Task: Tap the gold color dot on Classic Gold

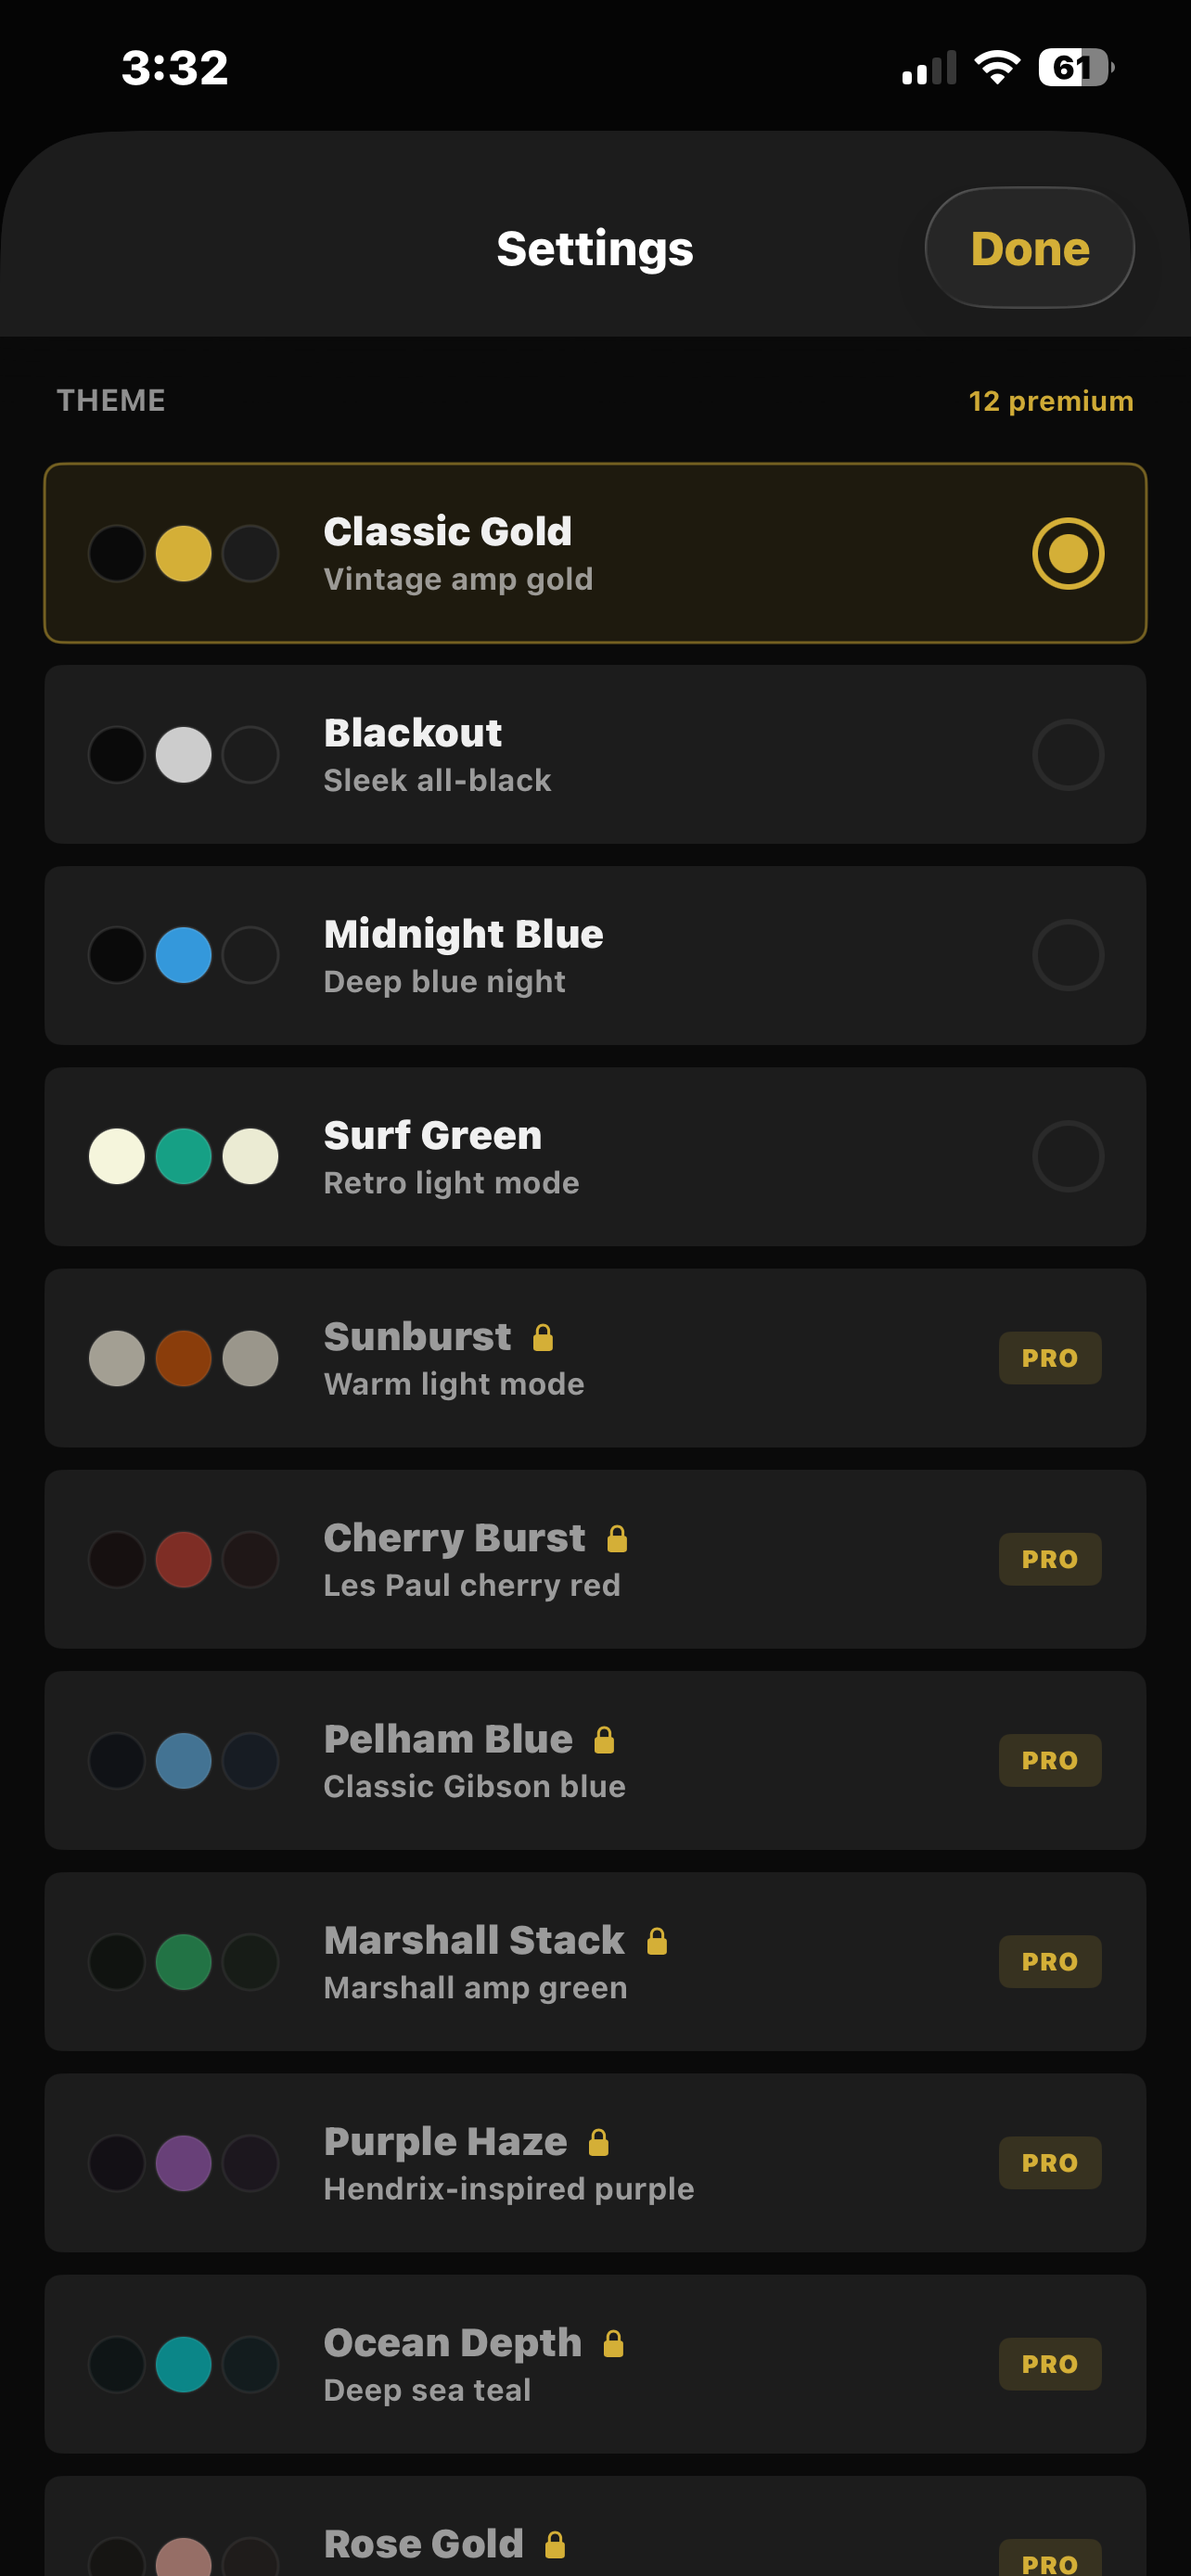Action: tap(183, 551)
